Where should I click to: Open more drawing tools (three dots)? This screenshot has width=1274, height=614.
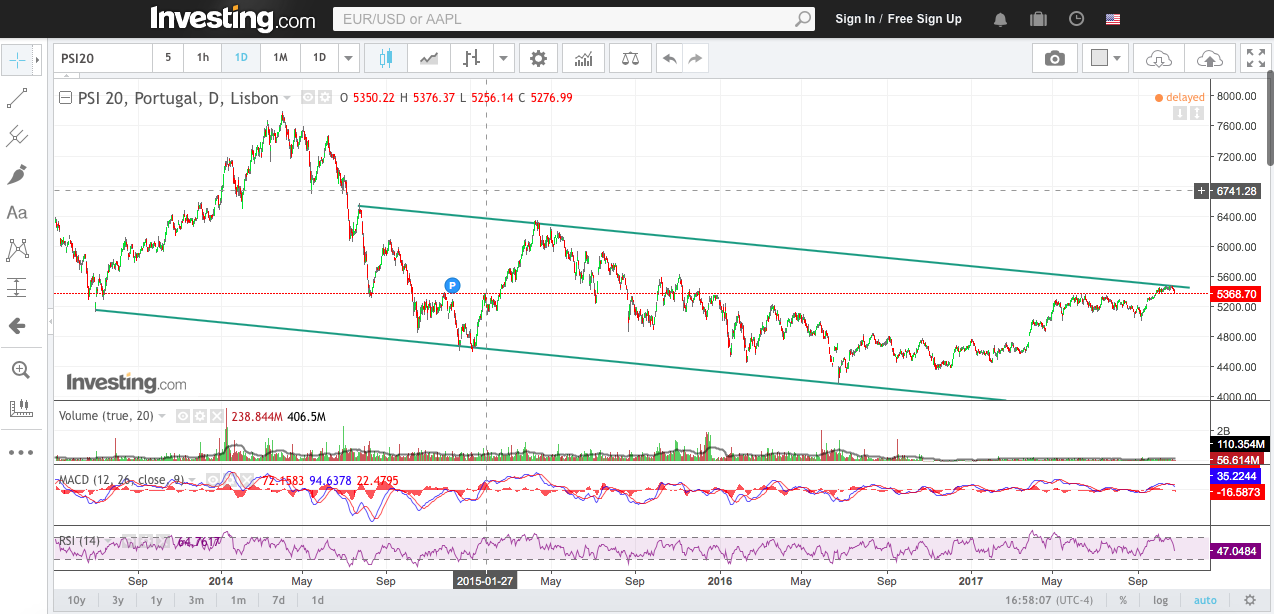coord(20,452)
